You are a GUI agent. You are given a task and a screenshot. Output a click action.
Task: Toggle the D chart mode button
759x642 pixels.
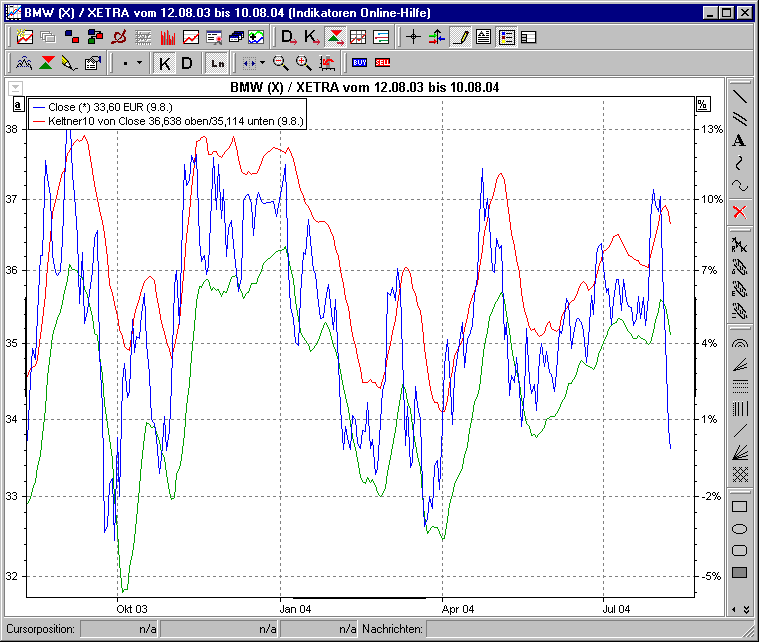pyautogui.click(x=186, y=63)
